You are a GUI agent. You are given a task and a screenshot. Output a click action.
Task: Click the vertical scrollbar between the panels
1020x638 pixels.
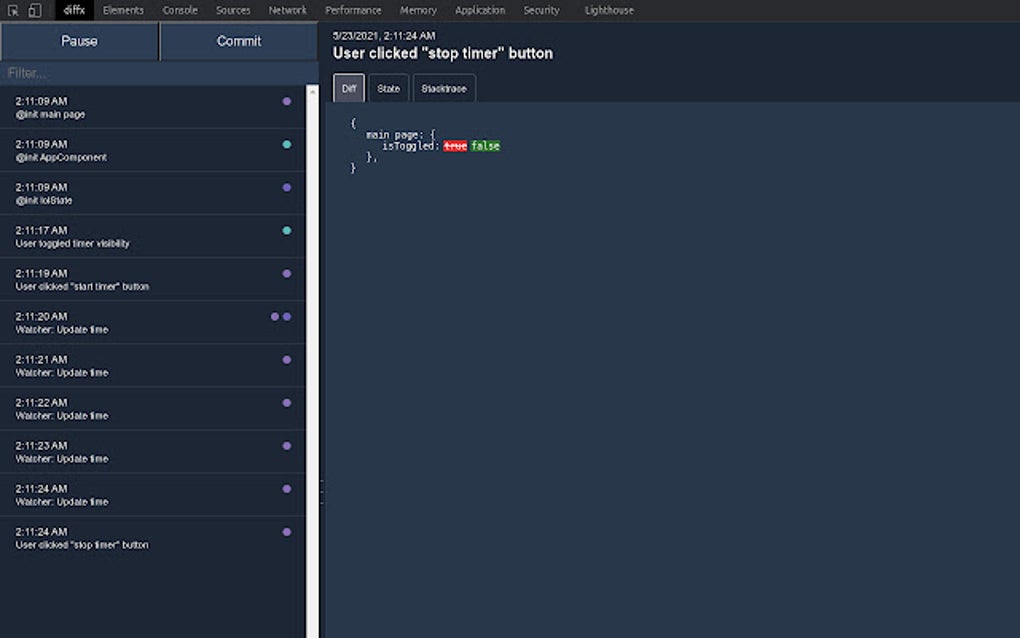[311, 300]
